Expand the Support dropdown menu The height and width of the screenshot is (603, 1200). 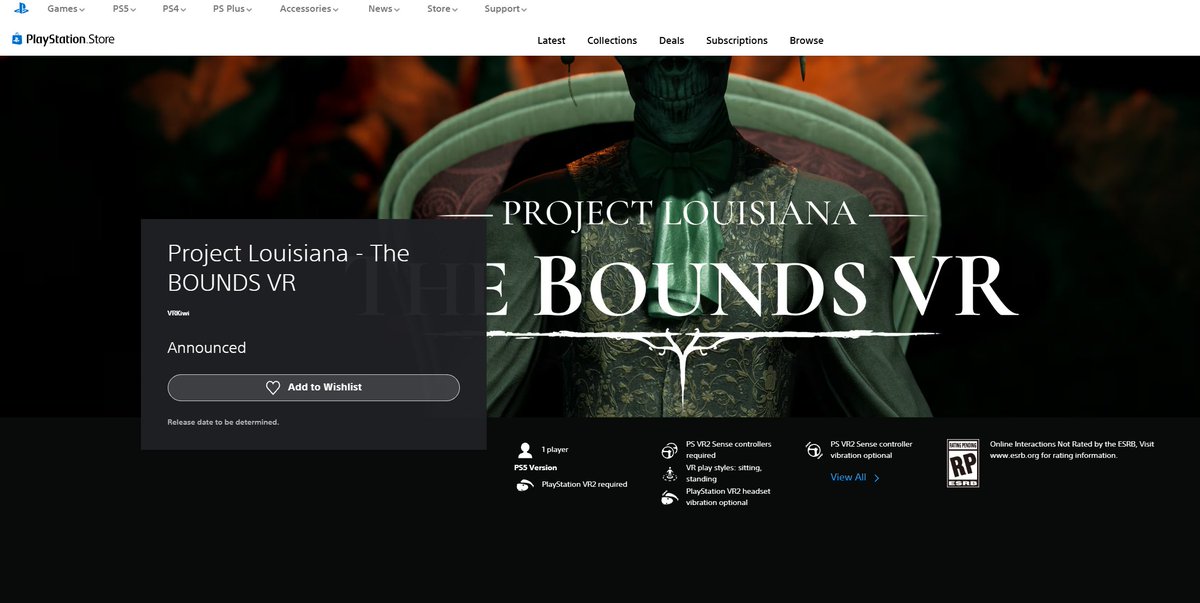506,9
